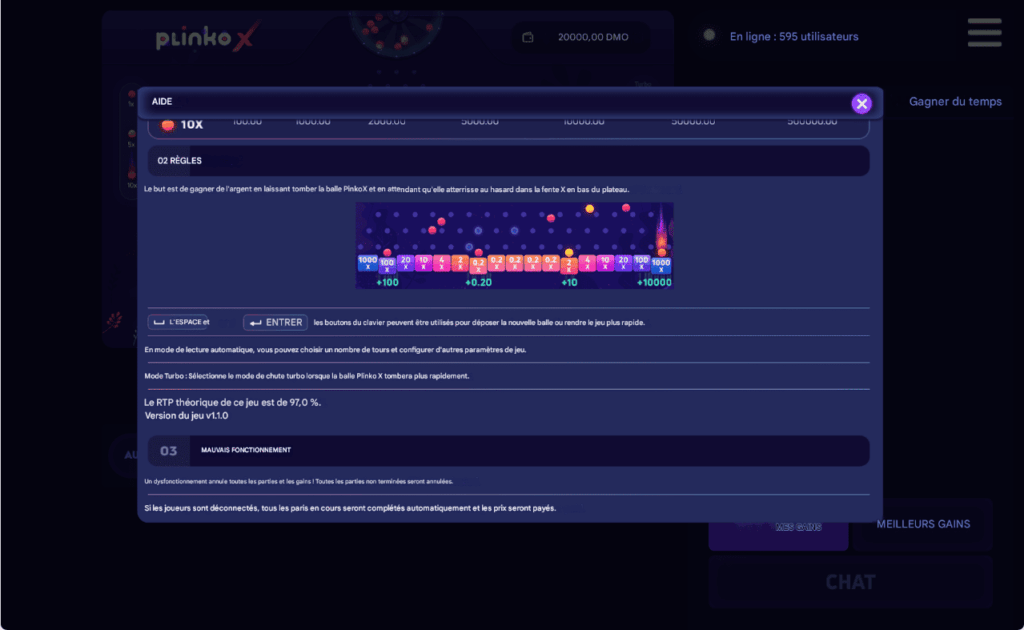The height and width of the screenshot is (630, 1024).
Task: Click the red 10X ball icon
Action: coord(168,125)
